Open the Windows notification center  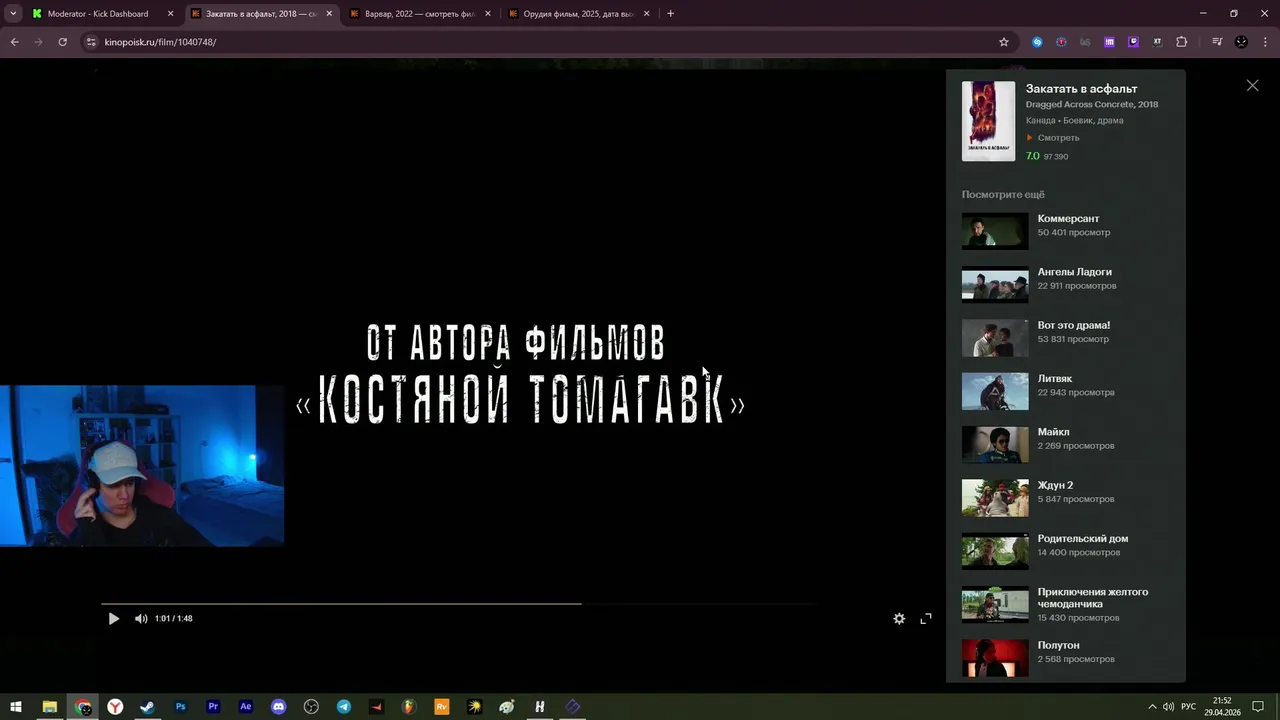click(x=1258, y=706)
